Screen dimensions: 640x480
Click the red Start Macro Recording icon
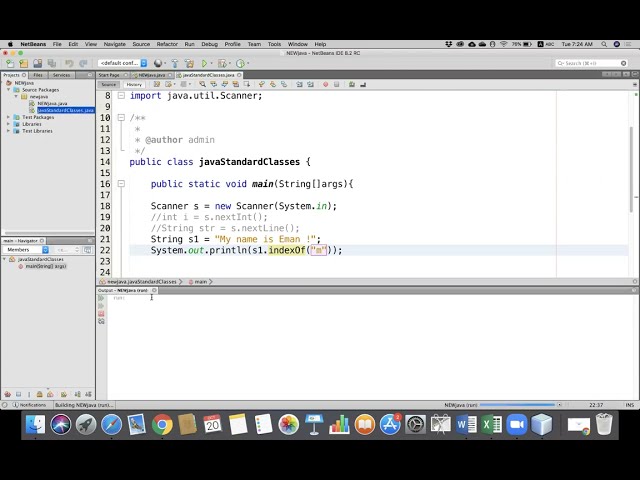(326, 84)
